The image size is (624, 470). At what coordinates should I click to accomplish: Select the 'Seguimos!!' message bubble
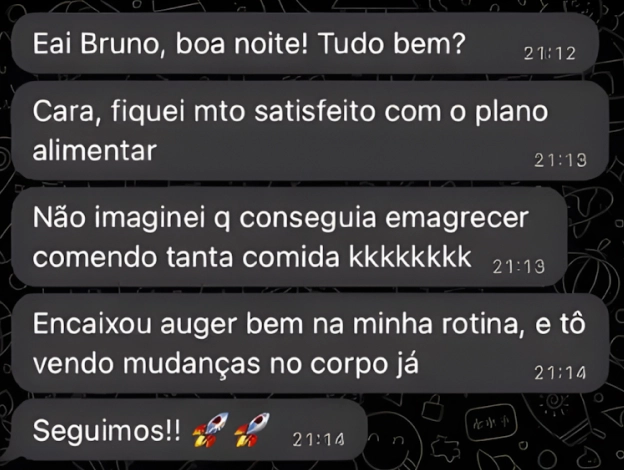(x=187, y=431)
